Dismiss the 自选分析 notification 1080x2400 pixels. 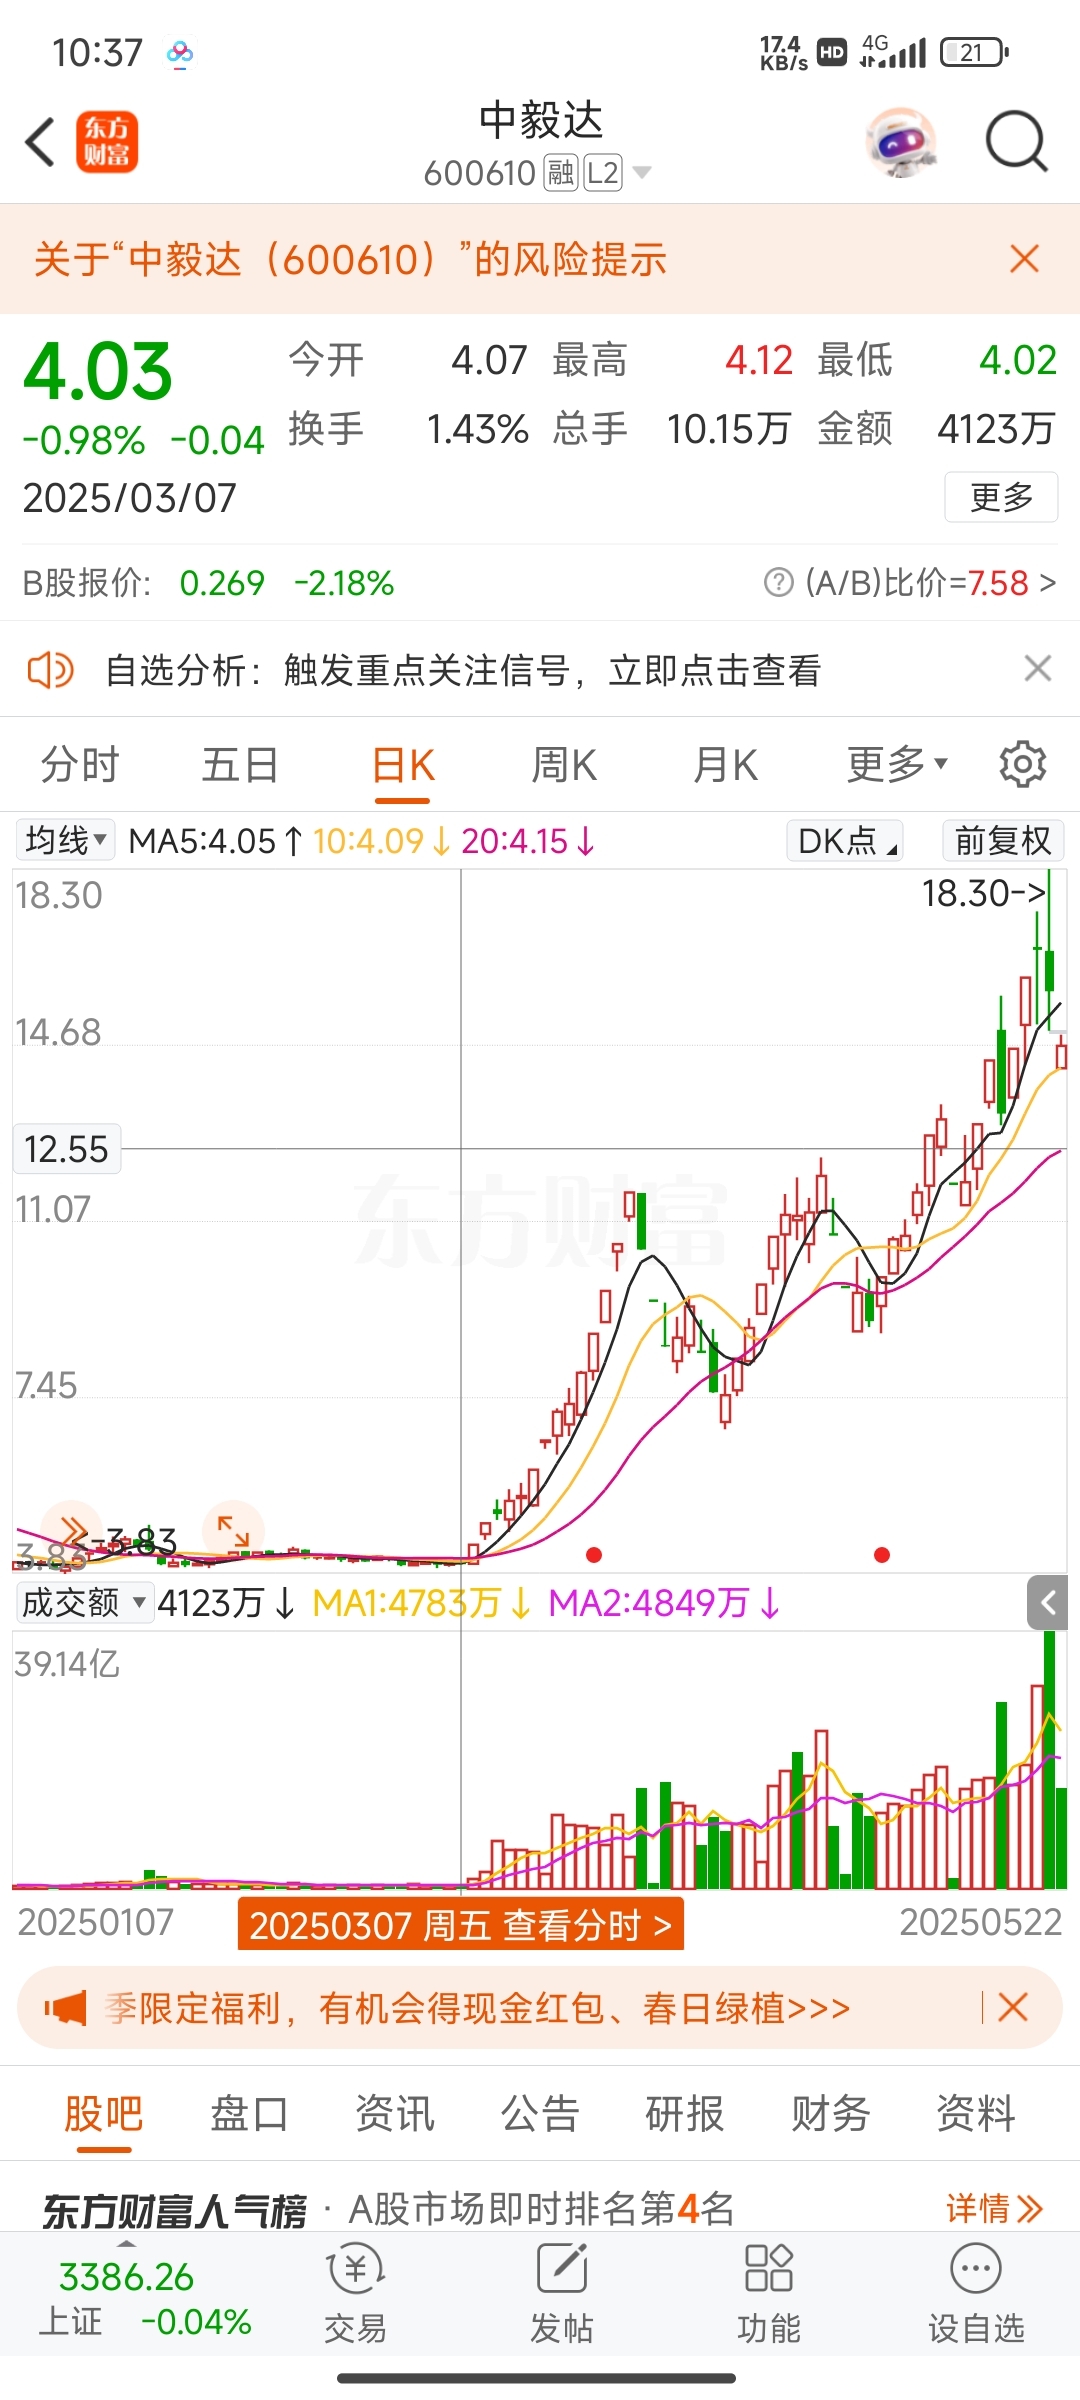pos(1038,668)
